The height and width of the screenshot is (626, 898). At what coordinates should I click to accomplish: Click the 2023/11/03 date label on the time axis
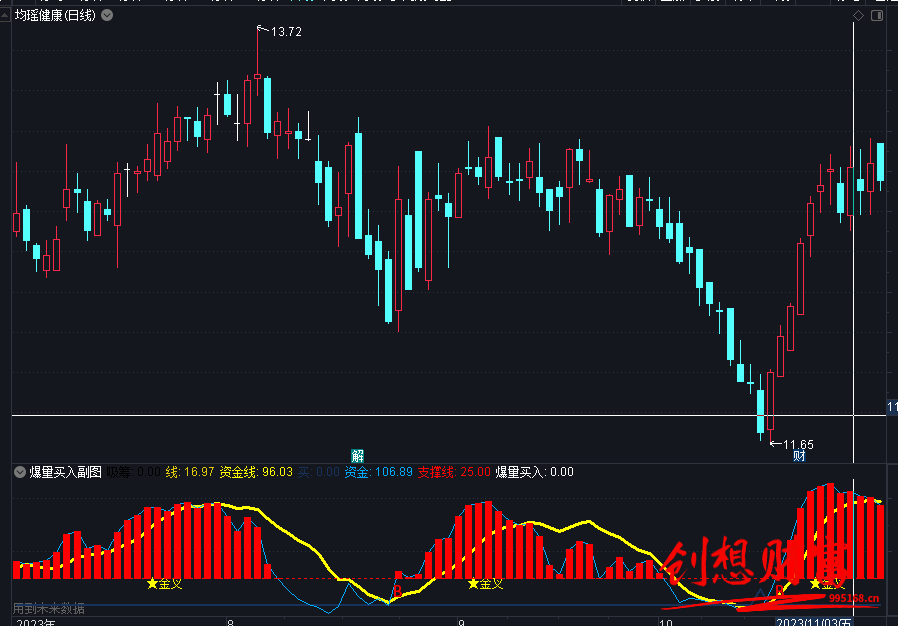pyautogui.click(x=814, y=622)
